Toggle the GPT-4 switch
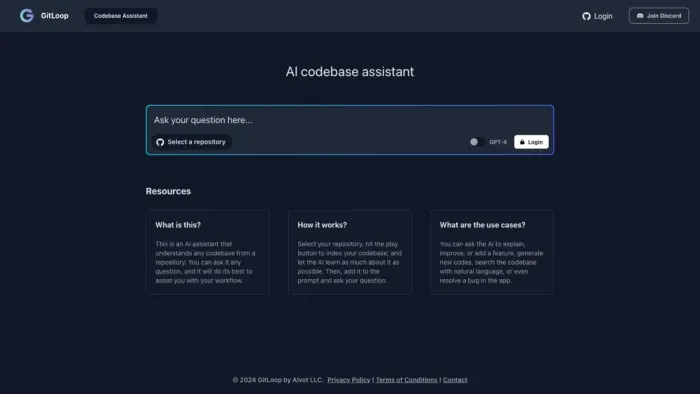 (x=477, y=142)
